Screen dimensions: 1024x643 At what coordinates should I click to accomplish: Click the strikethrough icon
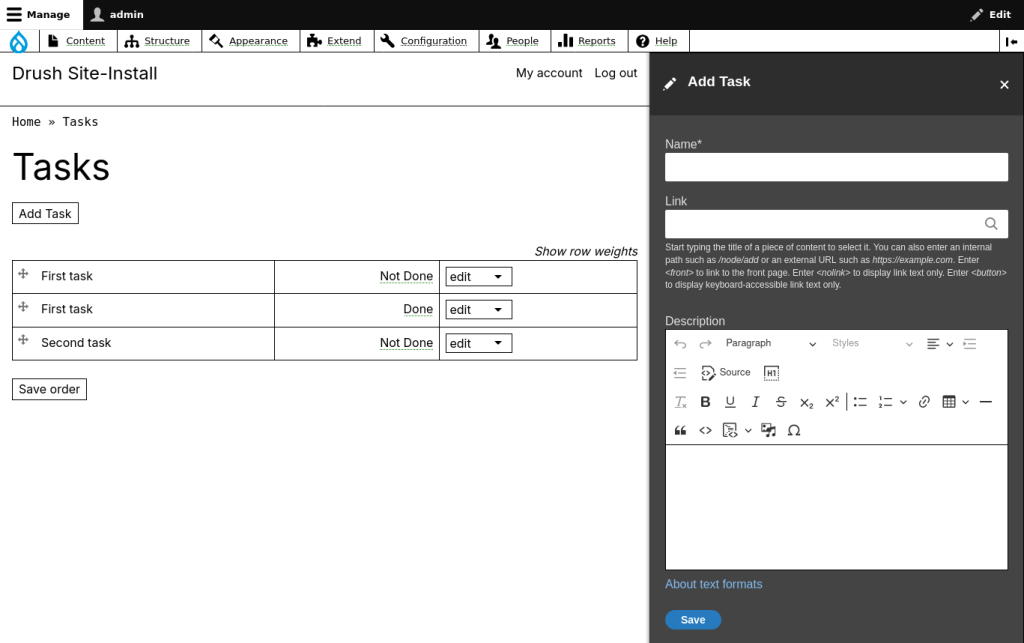tap(781, 402)
